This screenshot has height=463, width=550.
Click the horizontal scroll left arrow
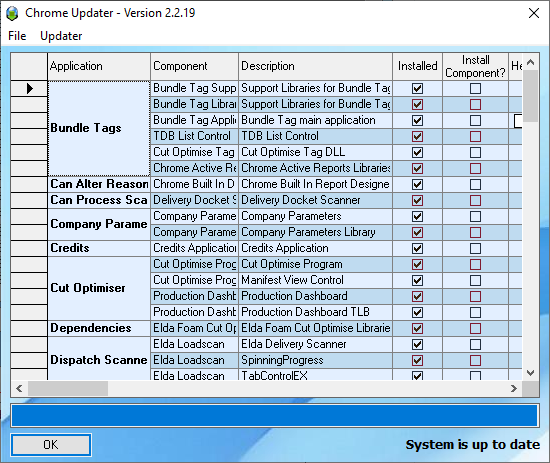(x=20, y=388)
